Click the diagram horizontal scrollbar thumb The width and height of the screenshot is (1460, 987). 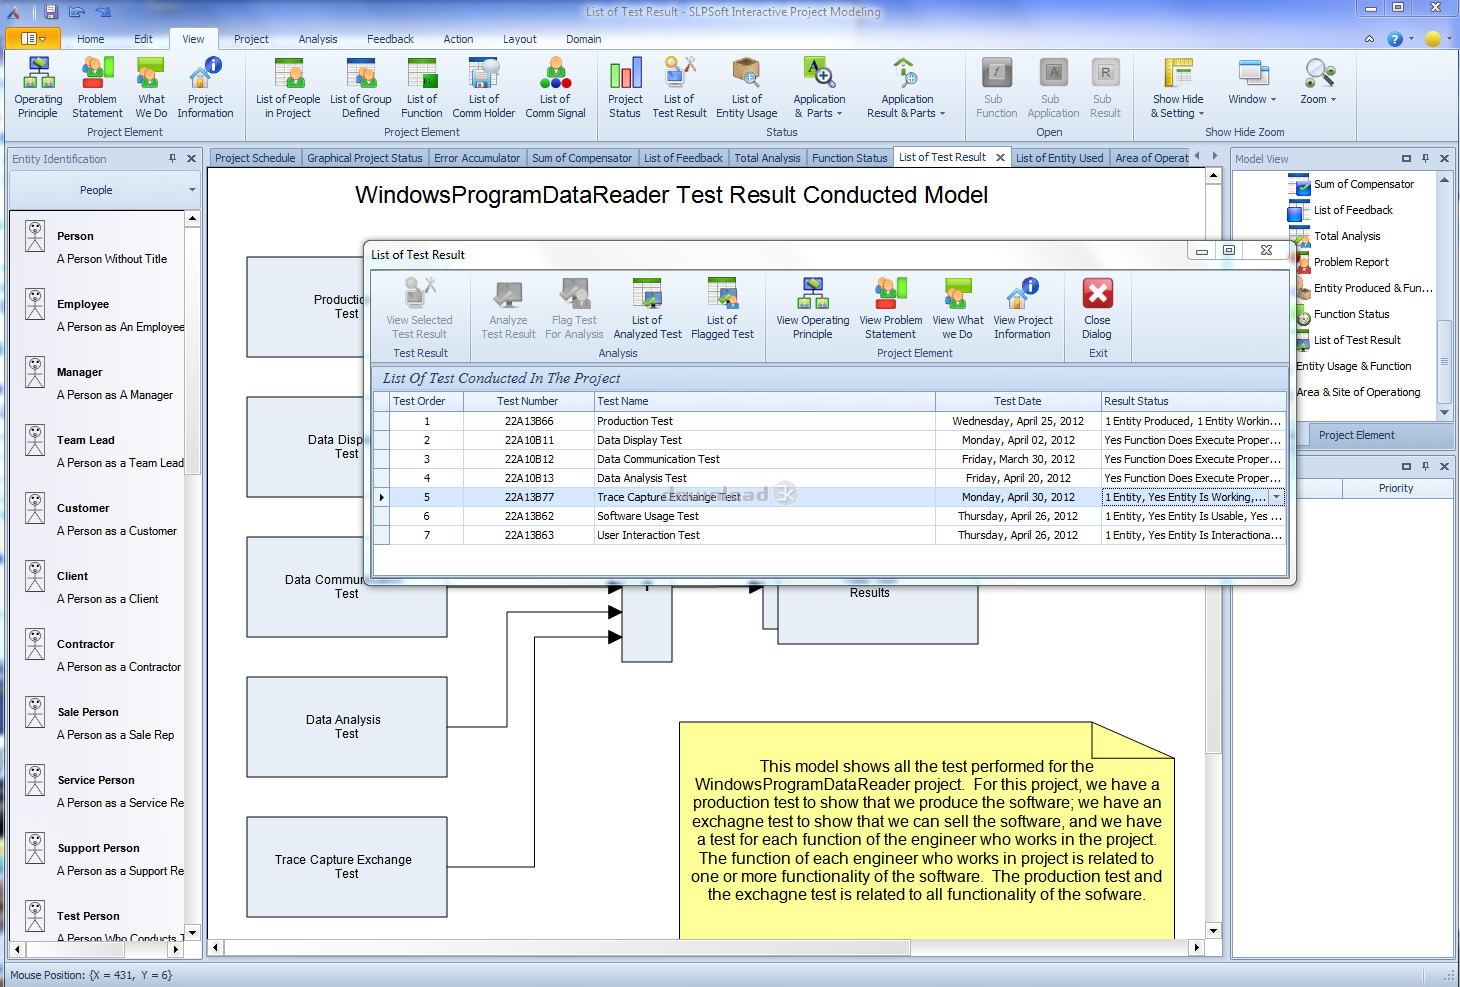click(x=568, y=947)
